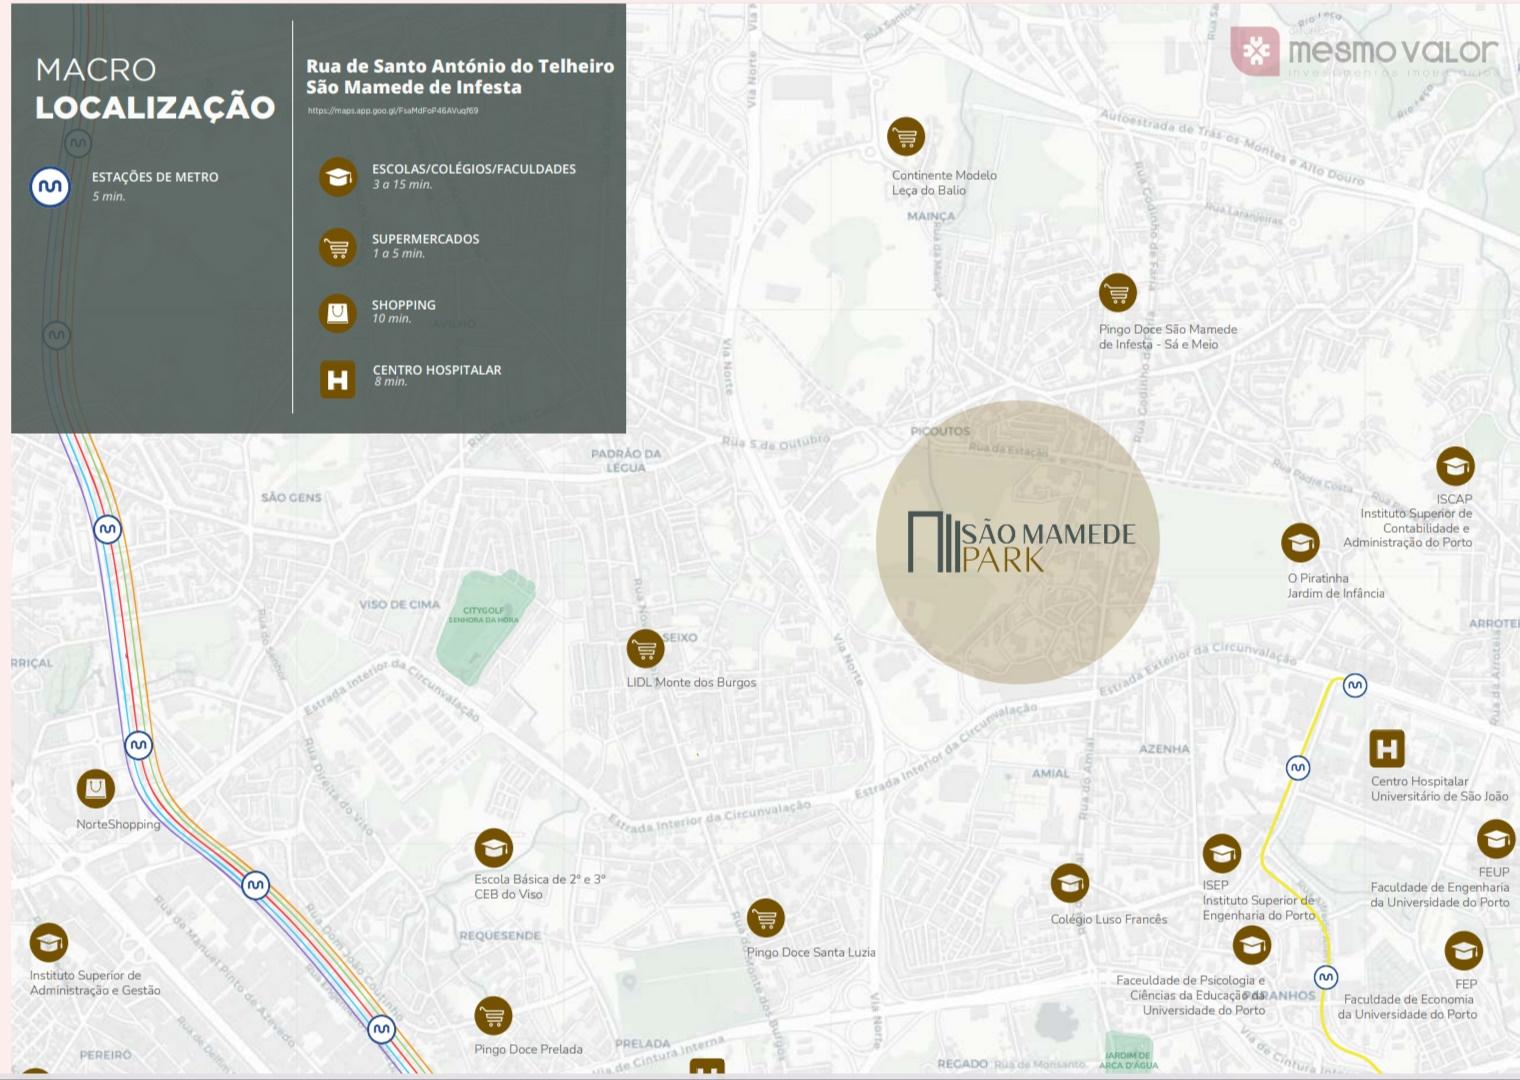Select the Instituto Superior de Administração e Gestão icon
Image resolution: width=1520 pixels, height=1080 pixels.
[x=48, y=942]
